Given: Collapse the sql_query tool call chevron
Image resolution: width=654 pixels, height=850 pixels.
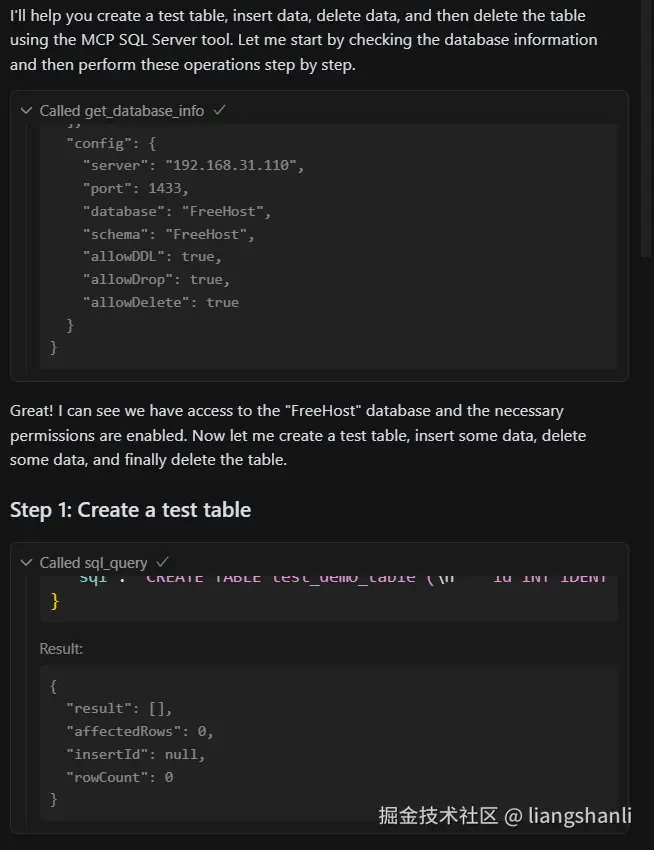Looking at the screenshot, I should point(26,563).
